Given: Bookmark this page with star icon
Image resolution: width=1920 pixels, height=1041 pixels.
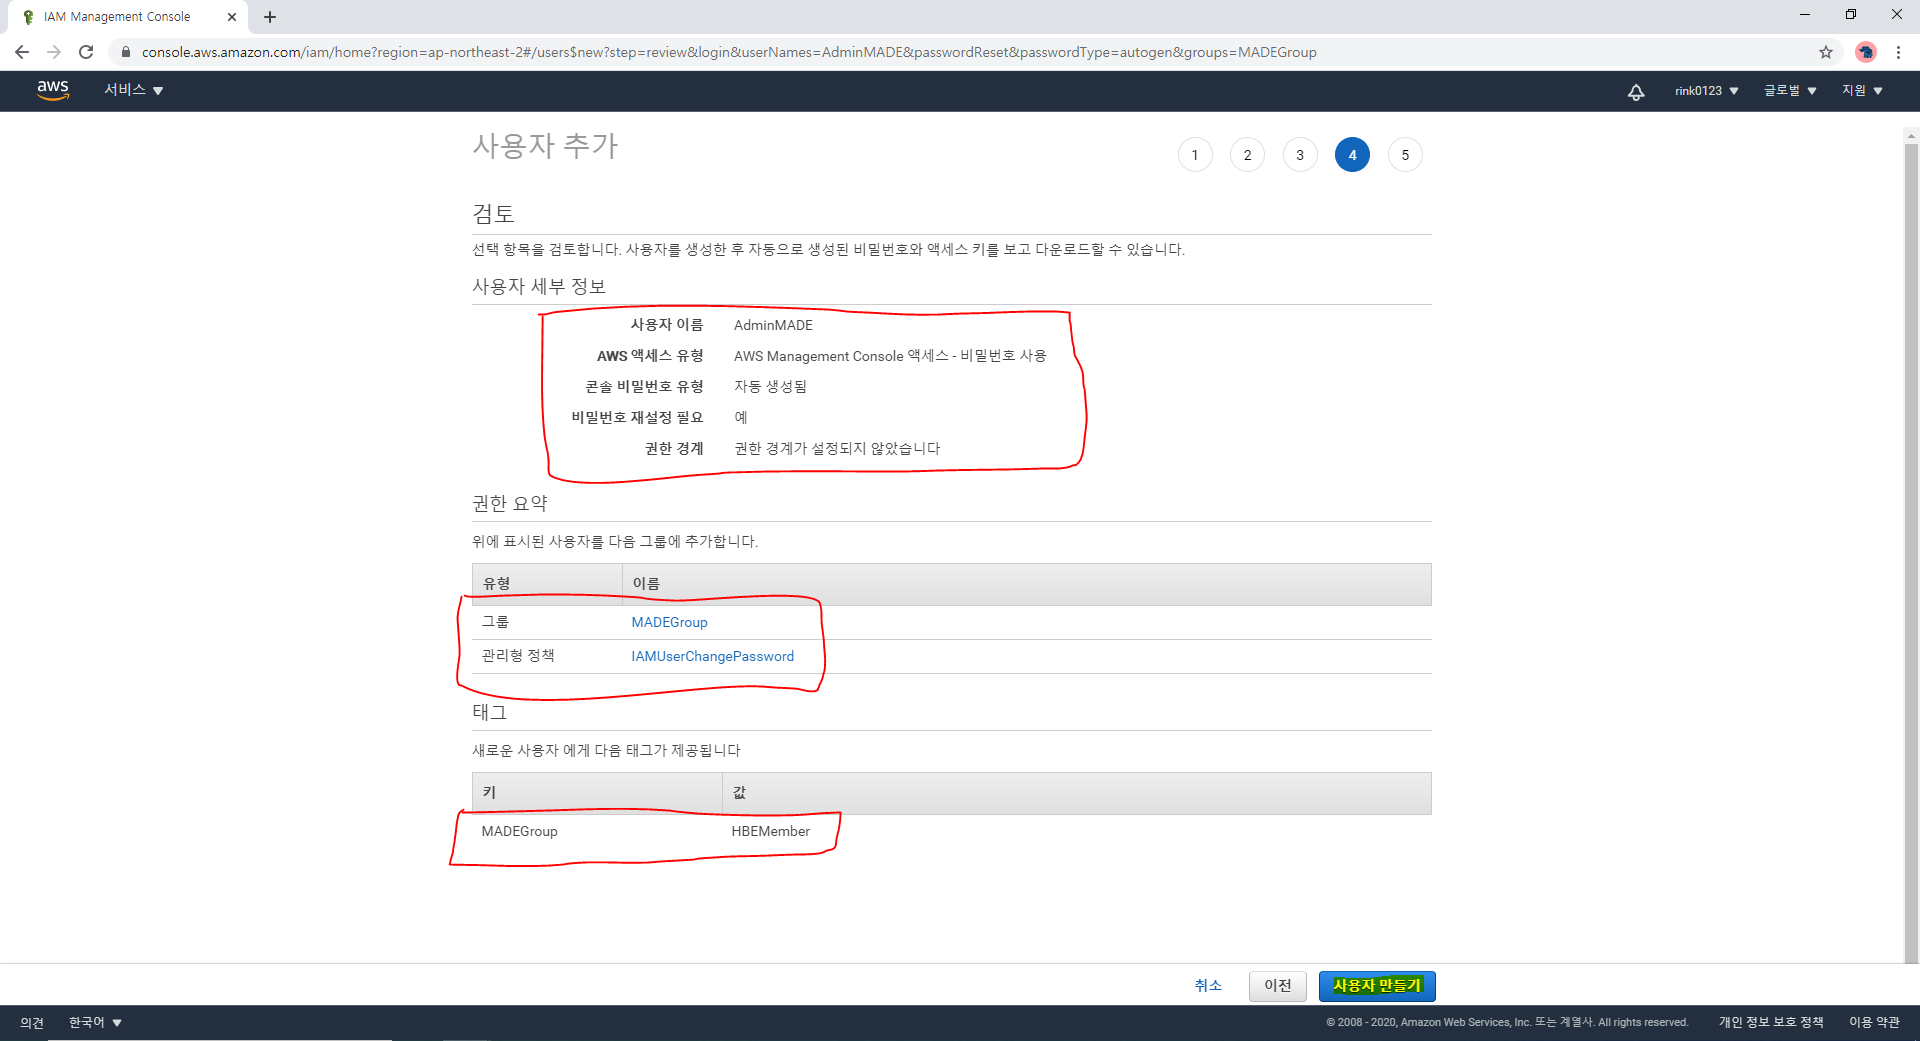Looking at the screenshot, I should pos(1826,52).
